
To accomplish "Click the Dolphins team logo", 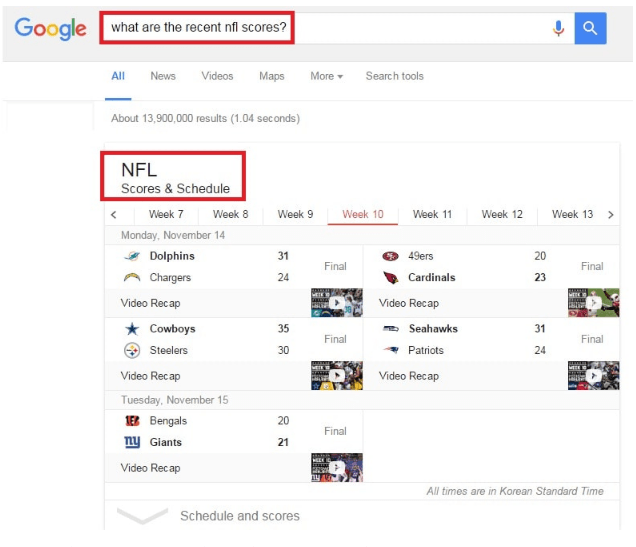I will pyautogui.click(x=132, y=256).
